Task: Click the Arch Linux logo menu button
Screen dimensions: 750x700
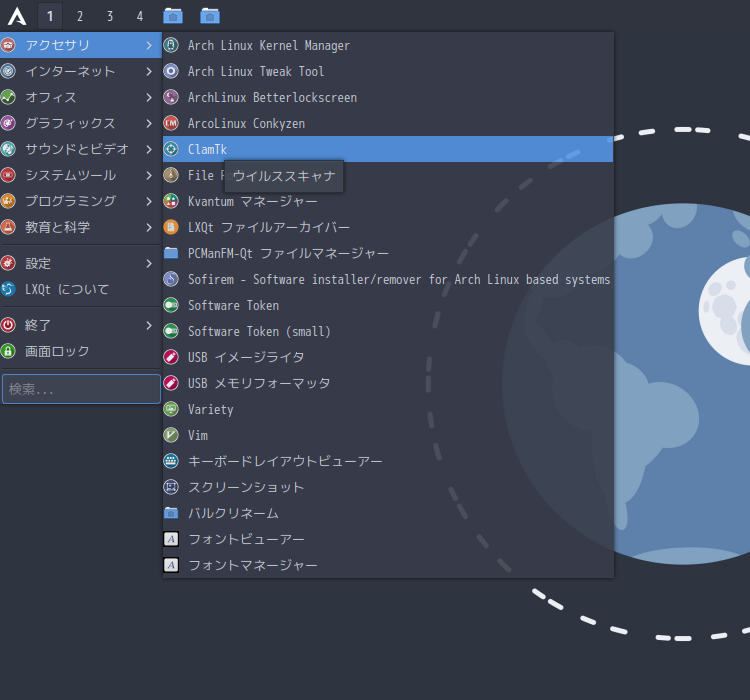Action: pos(17,16)
